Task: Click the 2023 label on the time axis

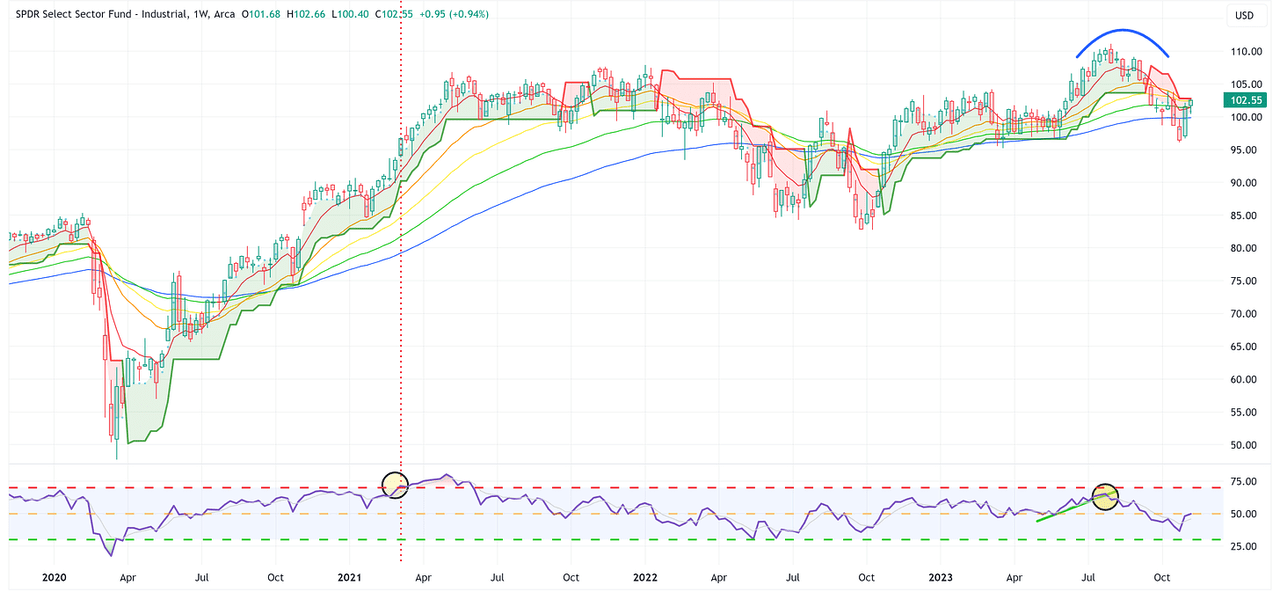Action: click(941, 577)
